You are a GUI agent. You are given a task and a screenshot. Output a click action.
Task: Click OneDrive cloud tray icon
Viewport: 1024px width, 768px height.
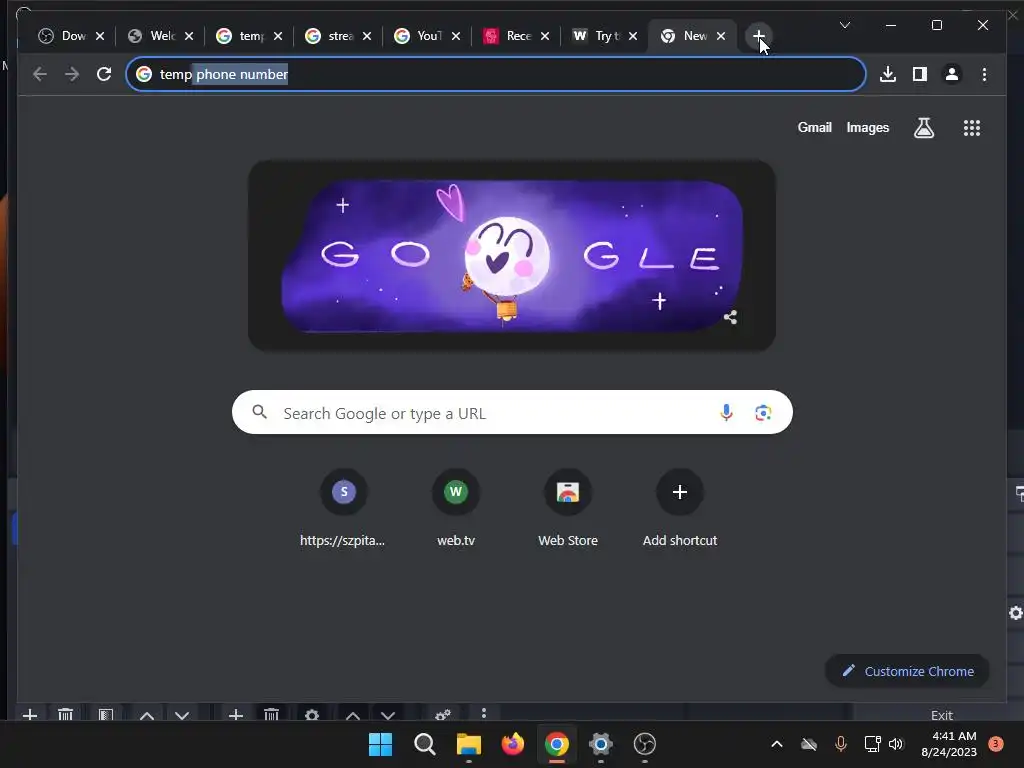(808, 744)
